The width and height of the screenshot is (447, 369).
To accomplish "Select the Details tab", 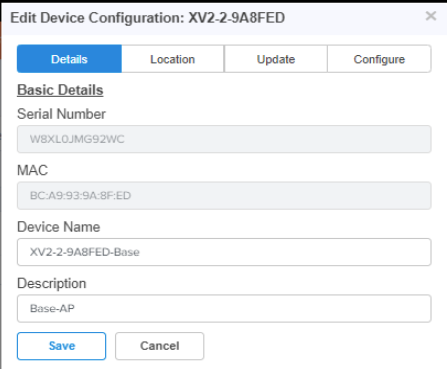I will tap(69, 59).
